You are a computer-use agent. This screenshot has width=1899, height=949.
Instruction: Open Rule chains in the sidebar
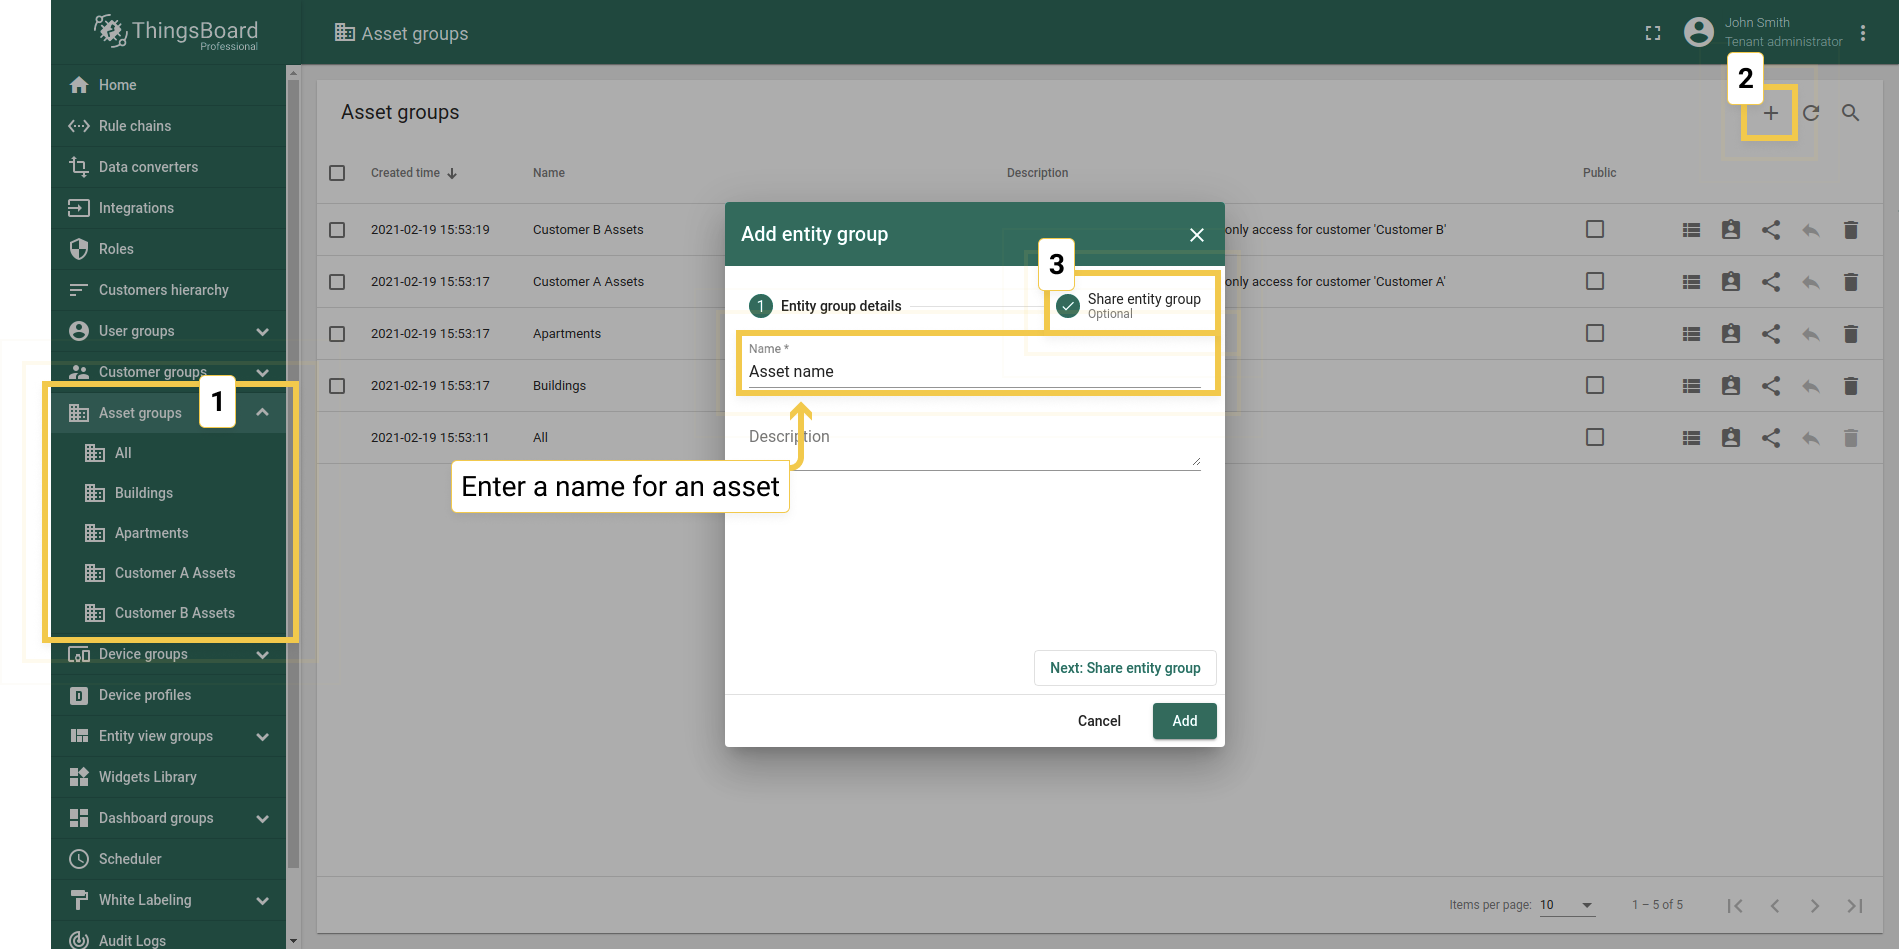point(135,126)
